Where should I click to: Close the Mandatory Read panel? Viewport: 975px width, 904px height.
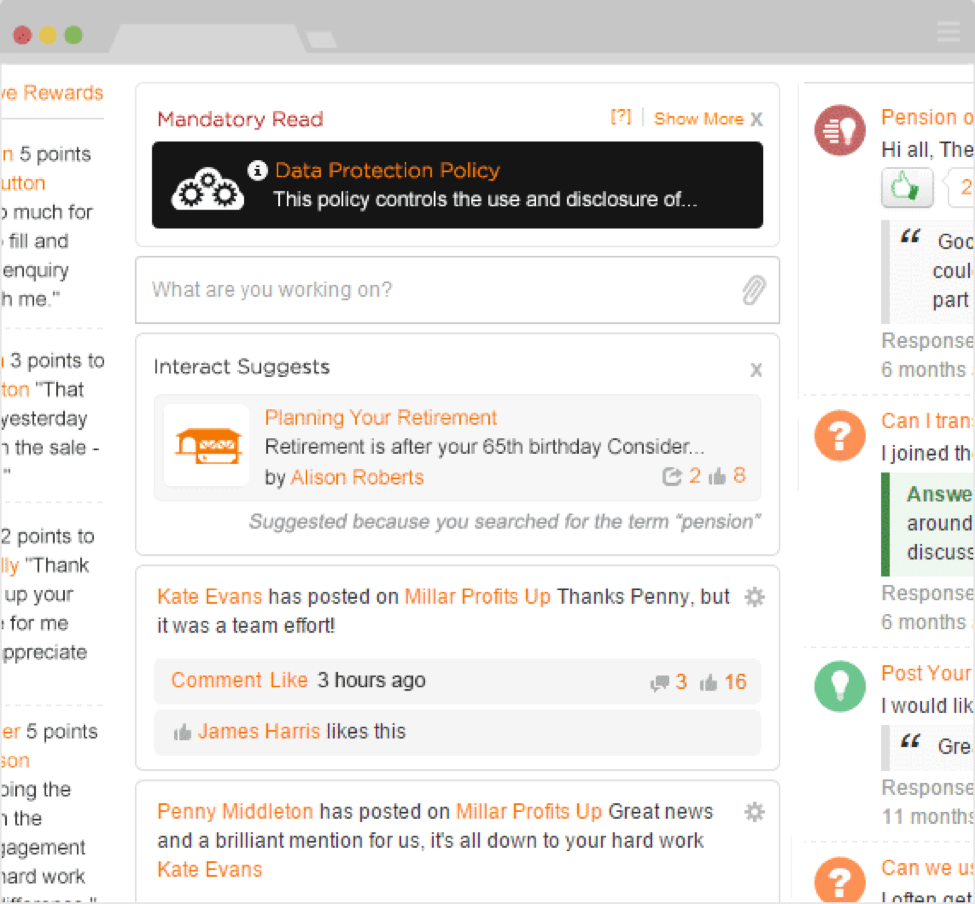[x=756, y=119]
